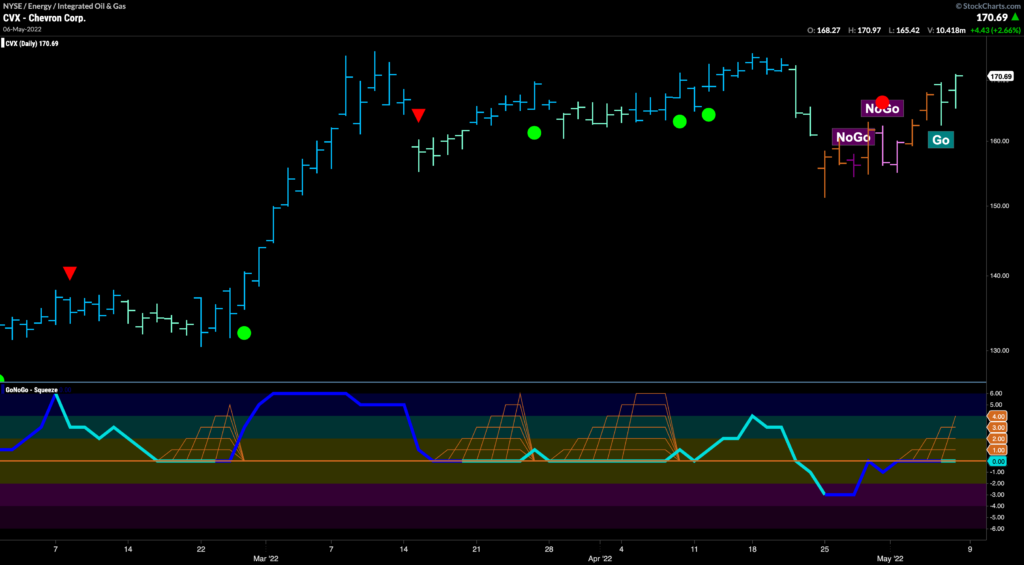Click the 'GoNoGo - Squeeze' indicator label
The height and width of the screenshot is (565, 1024).
point(29,390)
